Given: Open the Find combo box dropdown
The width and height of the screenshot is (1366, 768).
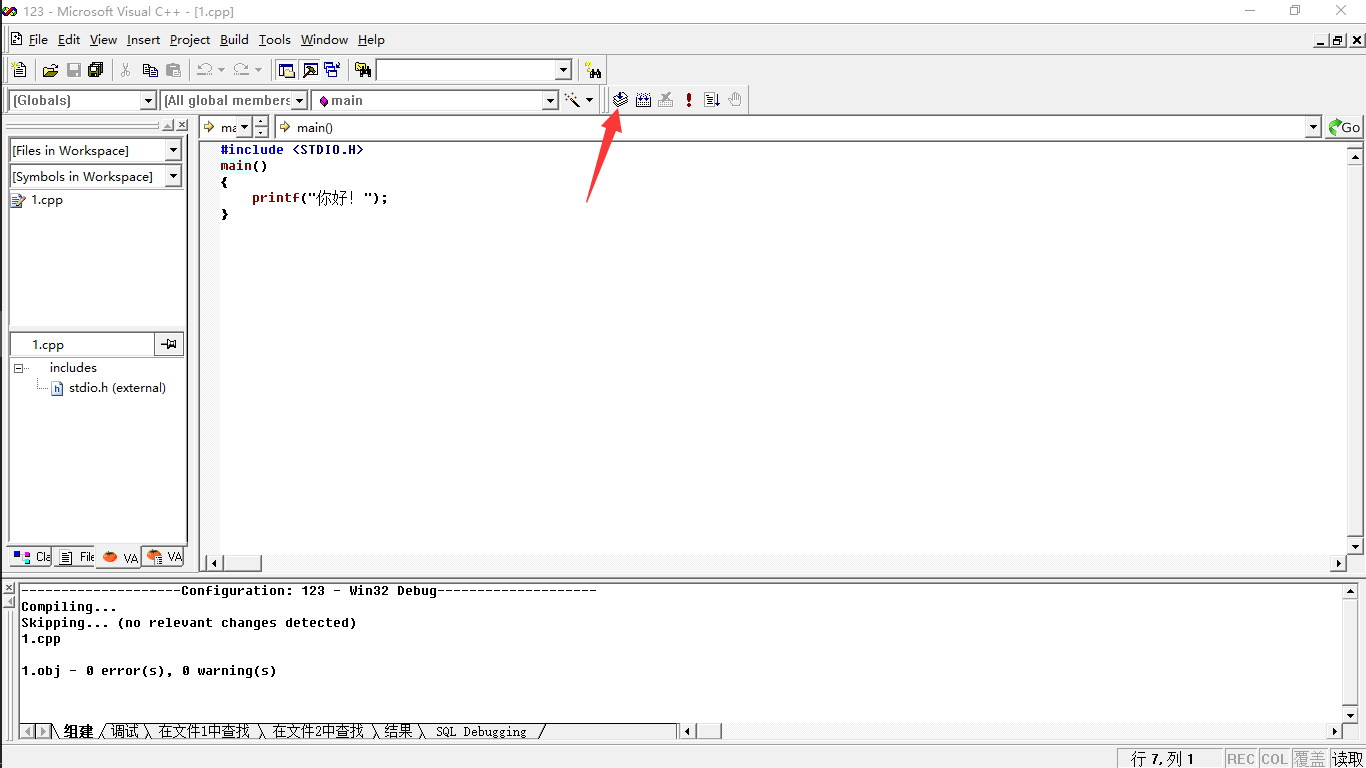Looking at the screenshot, I should 563,70.
